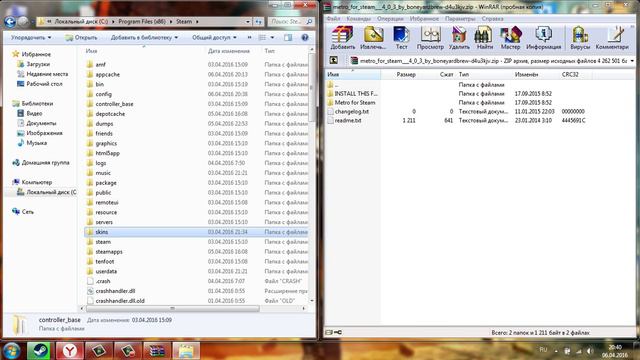Open Общий доступ dropdown
This screenshot has height=360, width=640.
pyautogui.click(x=214, y=38)
